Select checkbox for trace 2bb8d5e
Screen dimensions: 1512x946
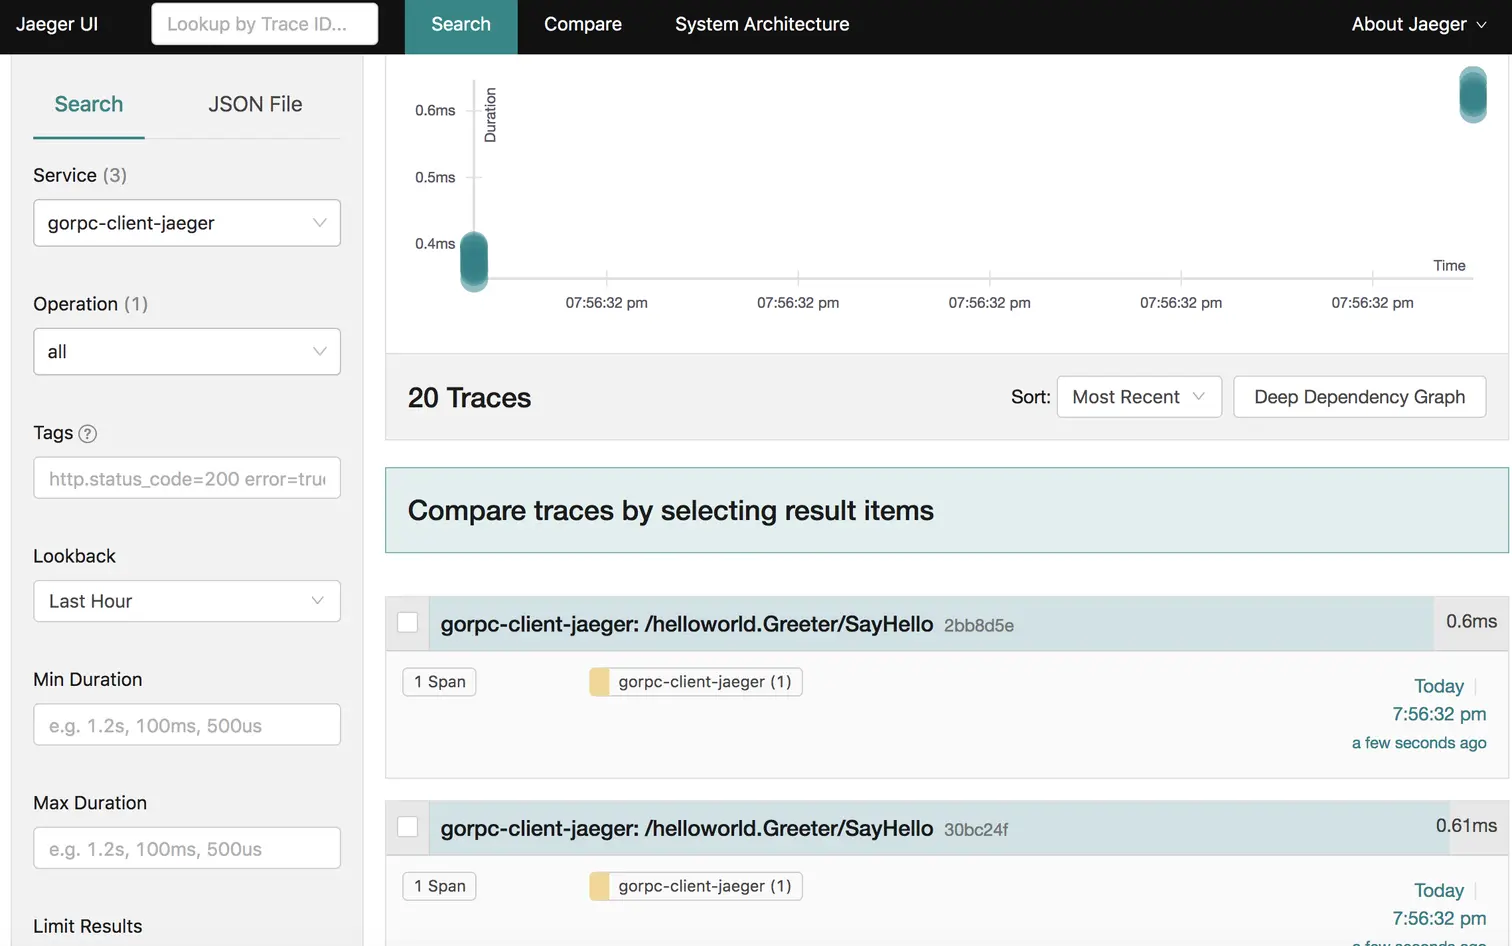coord(408,623)
